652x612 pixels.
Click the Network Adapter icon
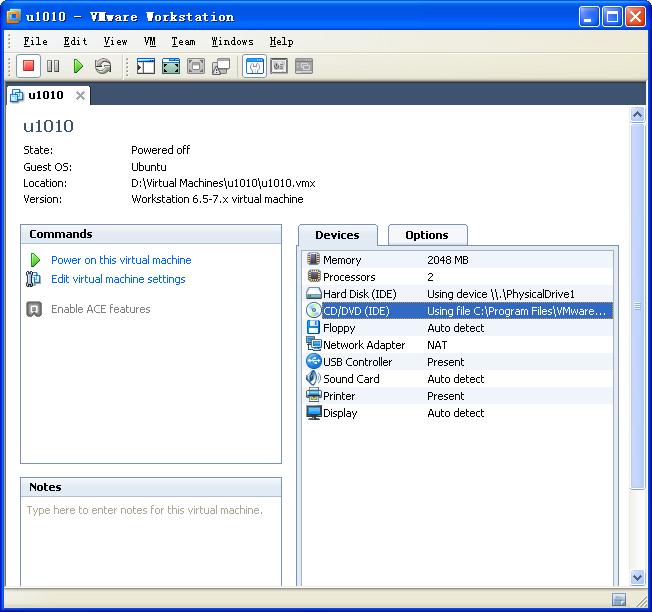(314, 344)
